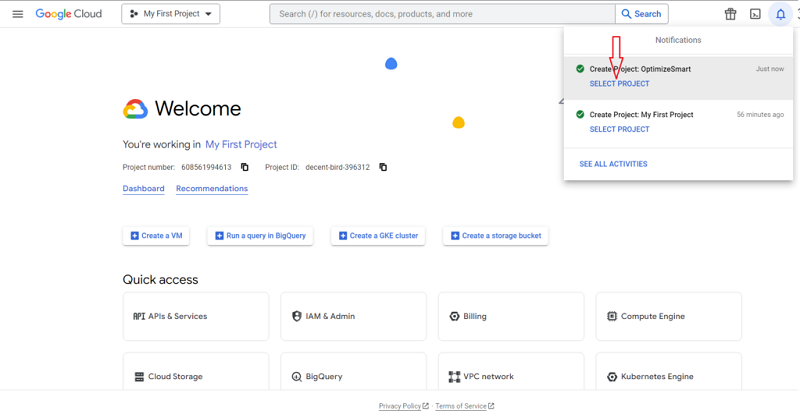
Task: Open Kubernetes Engine quick access card
Action: pos(669,372)
